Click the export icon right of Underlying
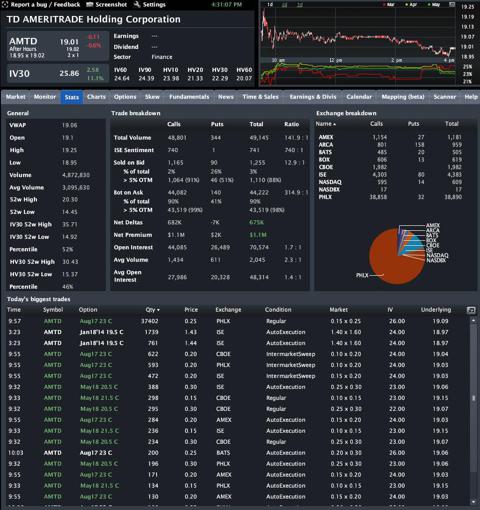This screenshot has height=510, width=480. (x=471, y=310)
